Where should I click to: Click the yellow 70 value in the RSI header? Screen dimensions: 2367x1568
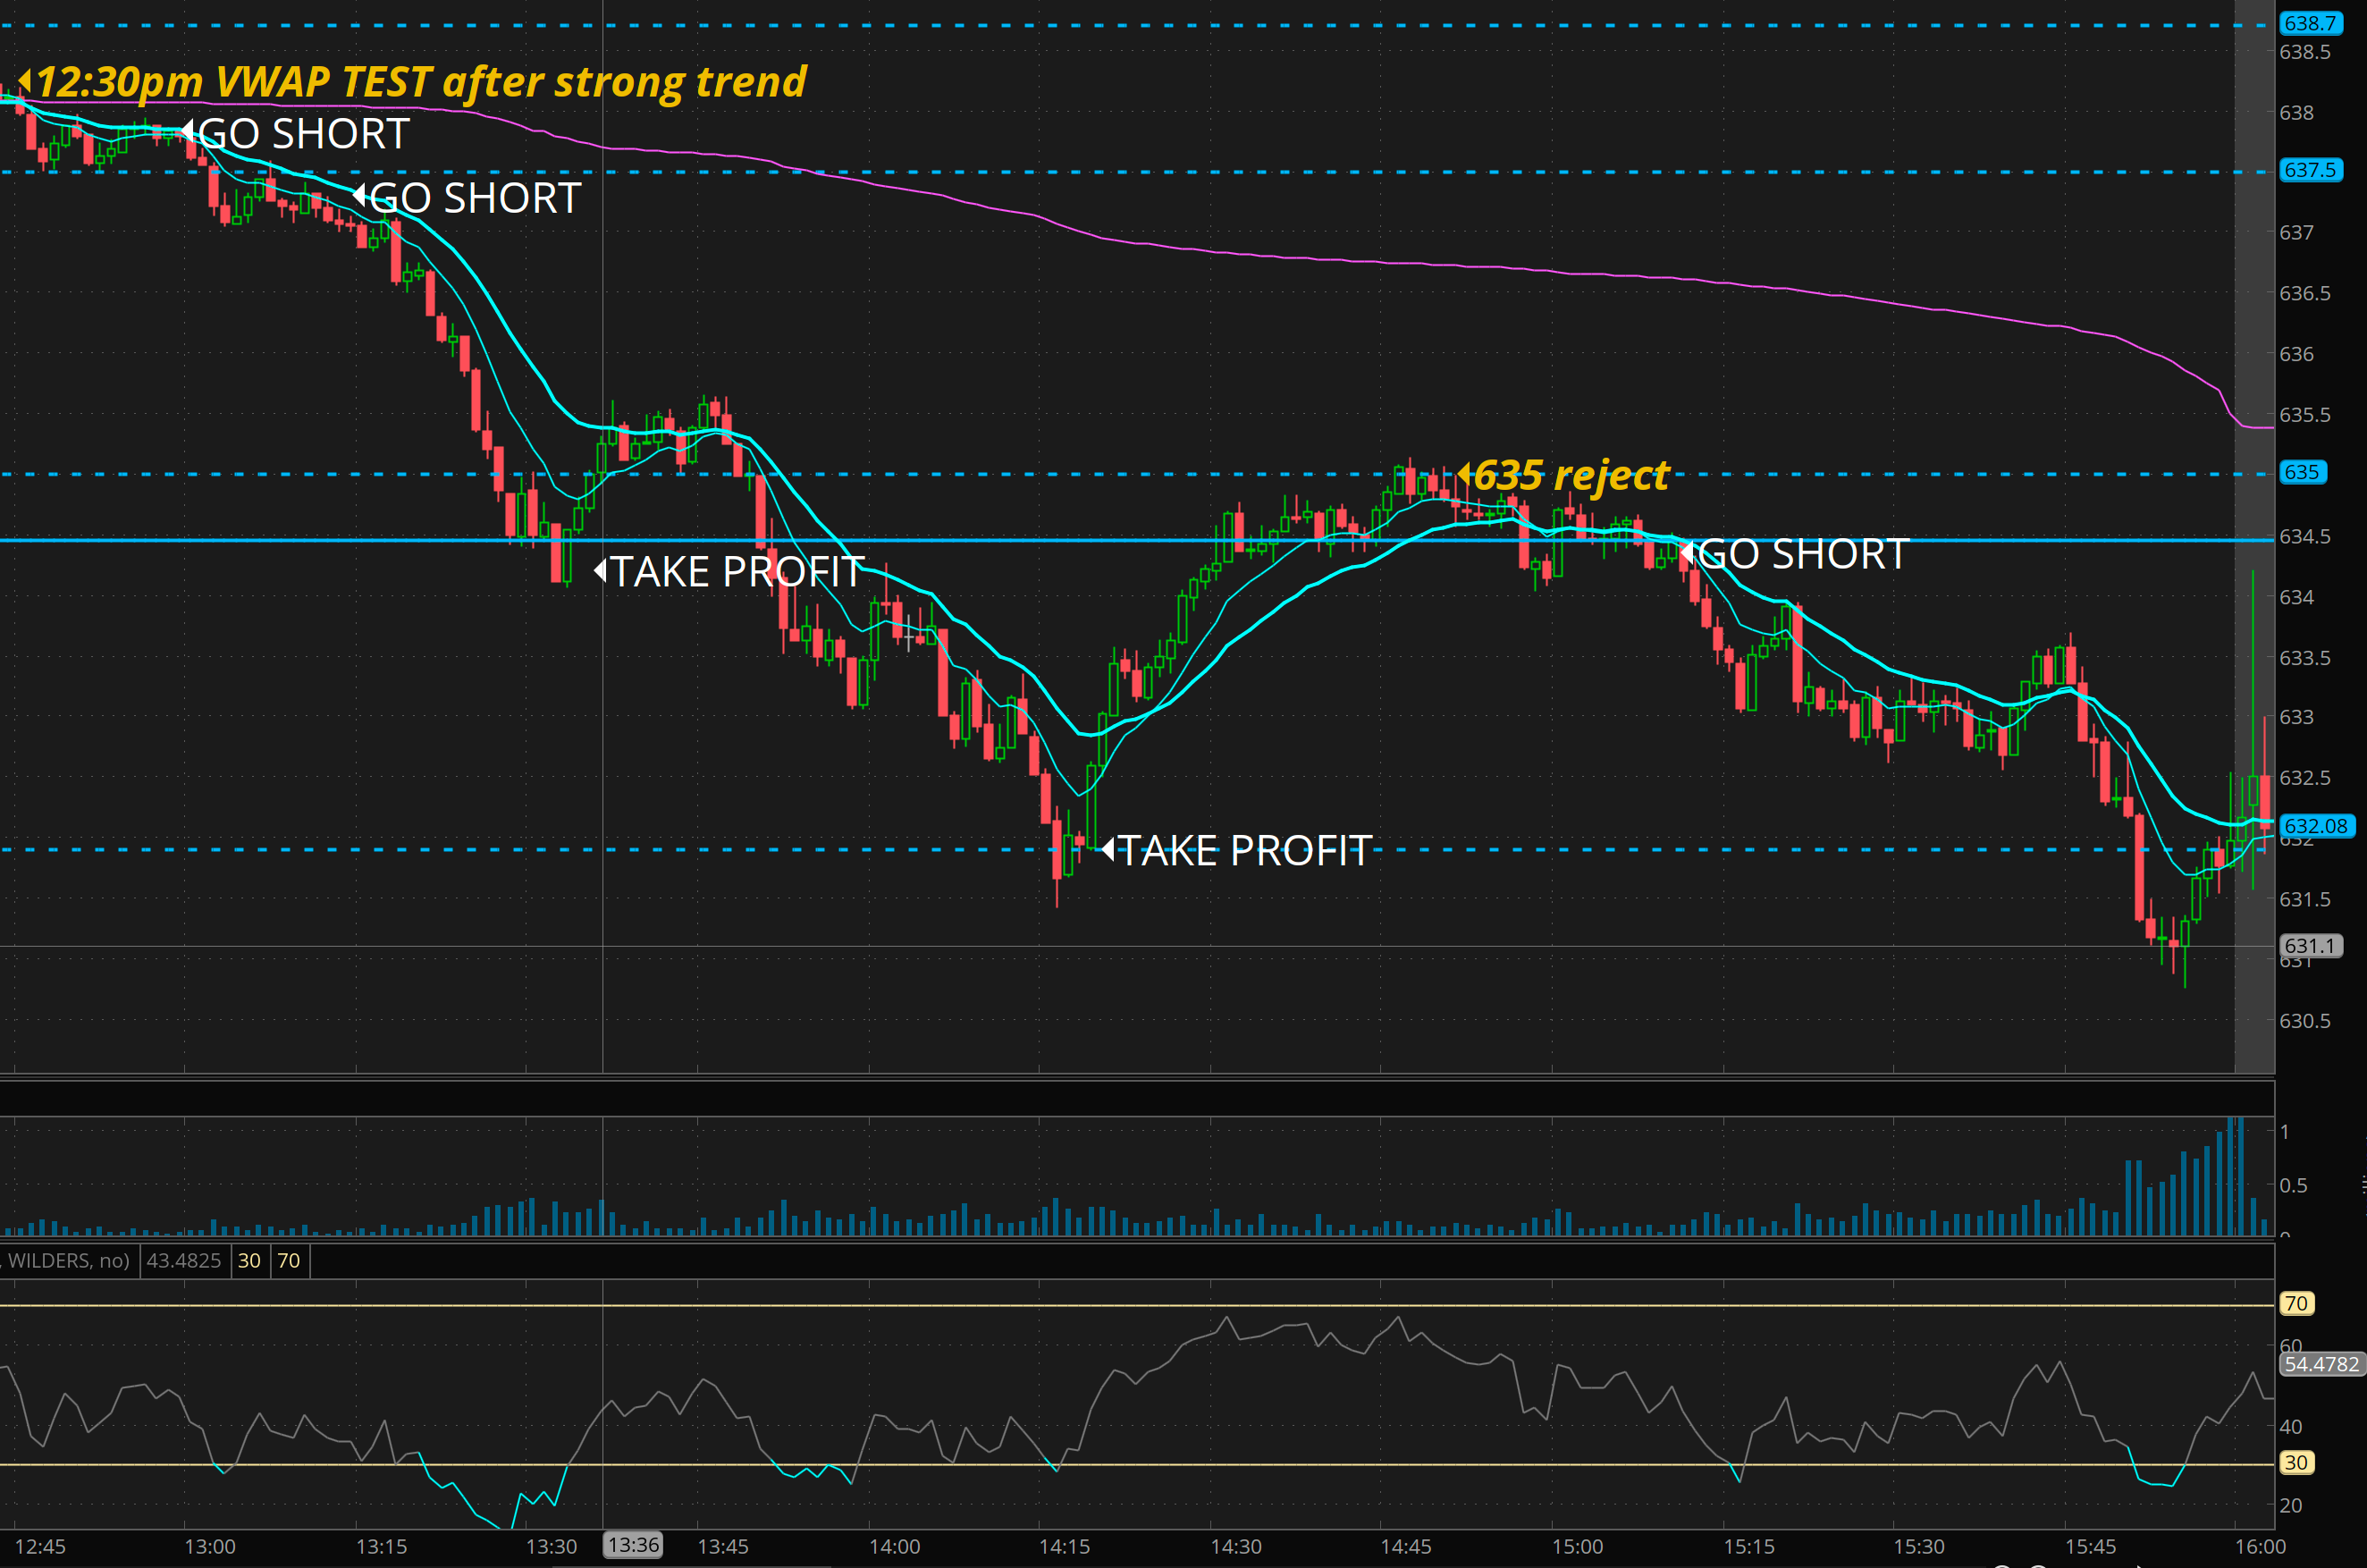click(x=289, y=1261)
